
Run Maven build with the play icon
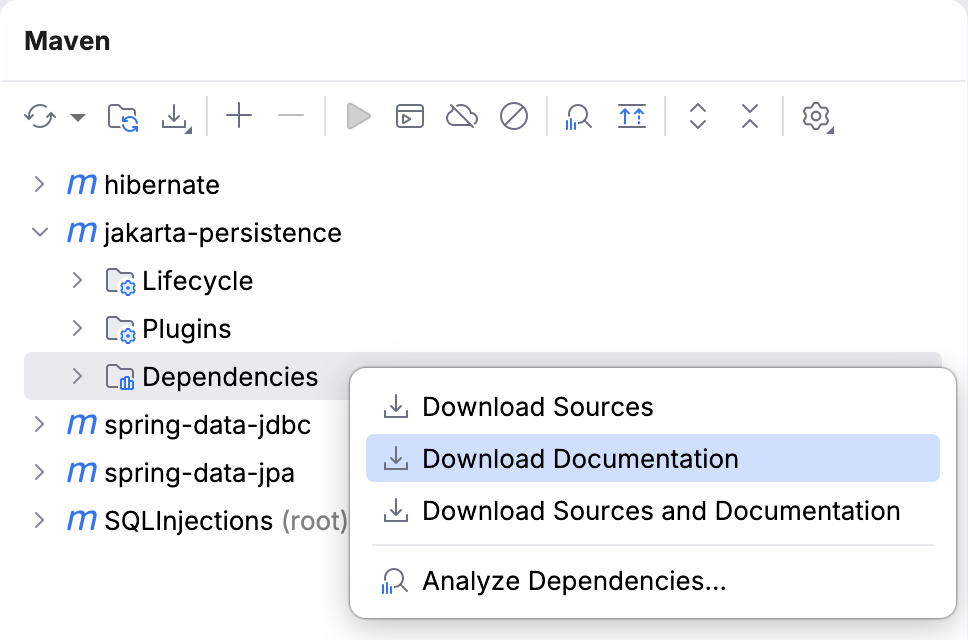coord(358,116)
